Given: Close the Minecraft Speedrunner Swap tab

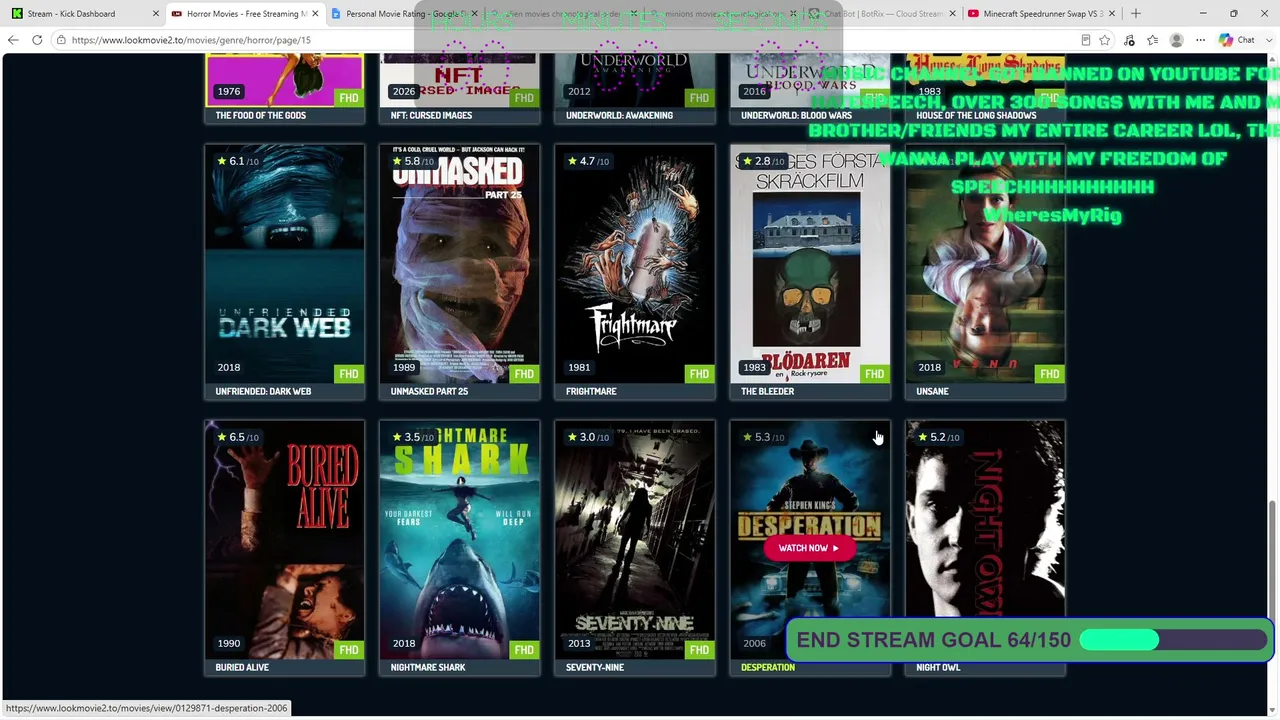Looking at the screenshot, I should pos(1113,14).
